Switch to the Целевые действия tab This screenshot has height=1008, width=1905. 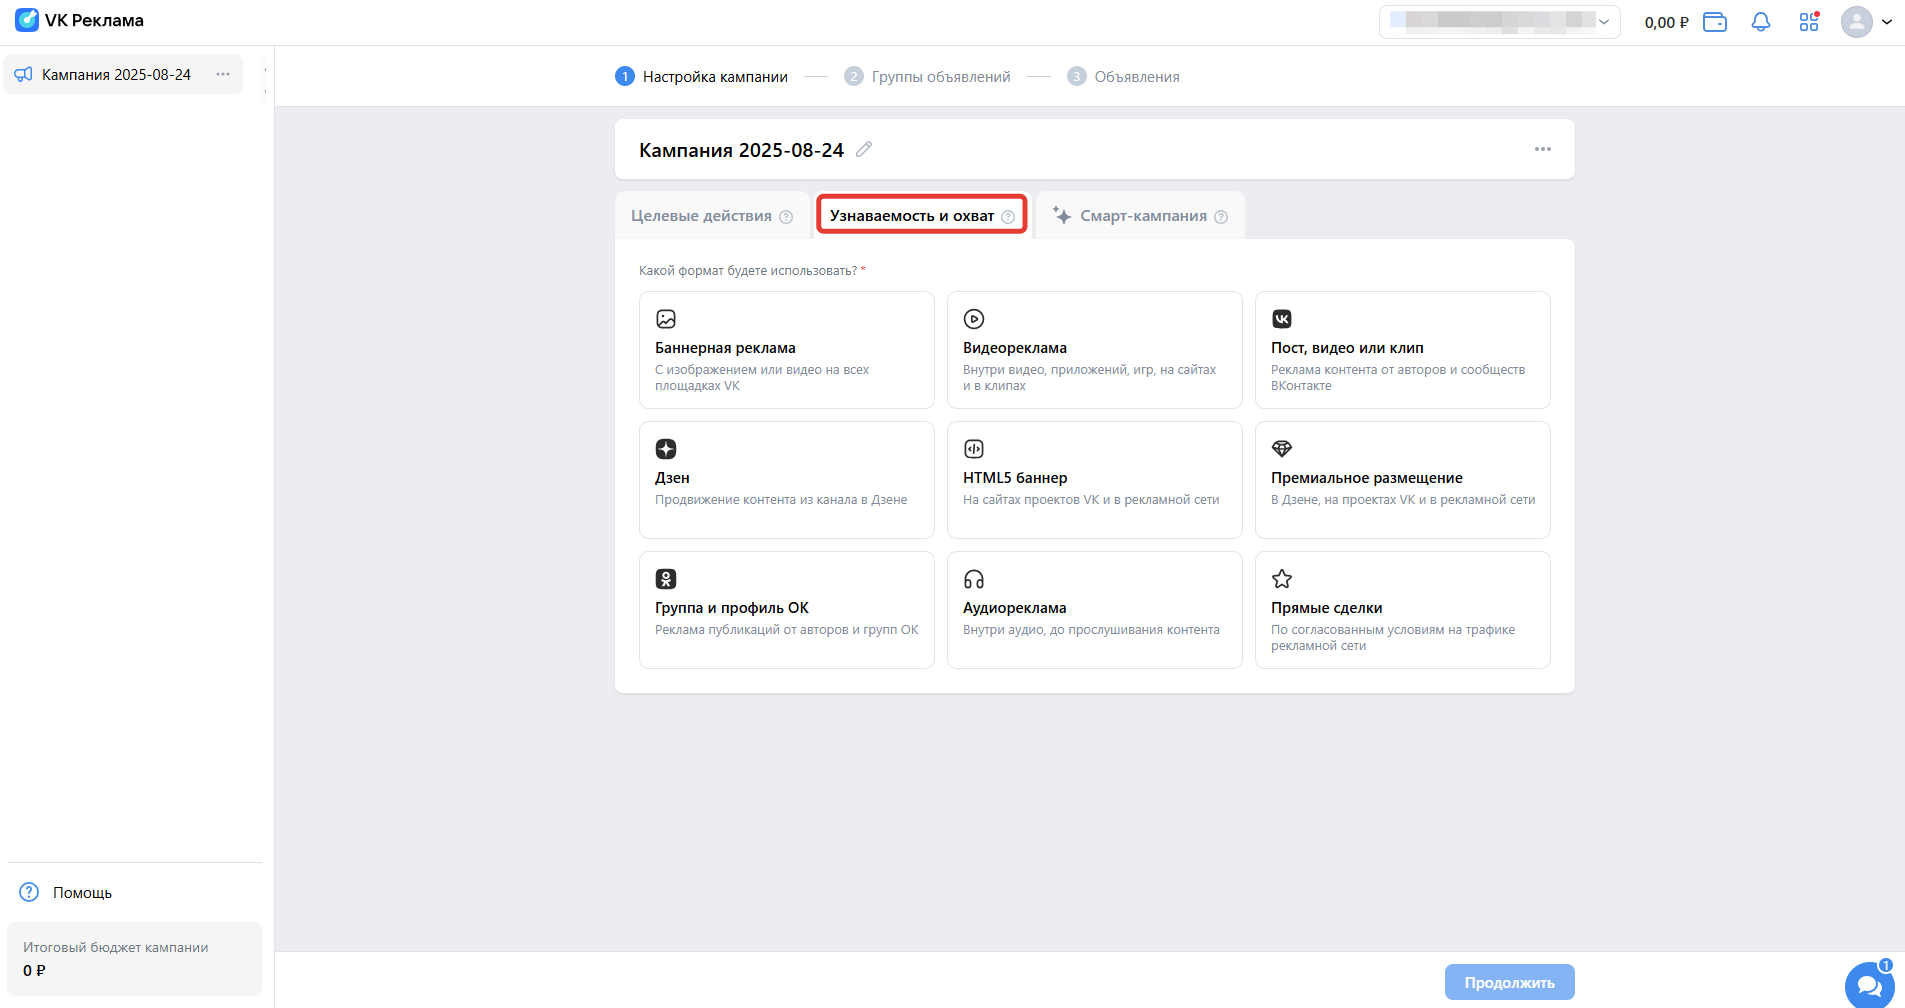(701, 216)
